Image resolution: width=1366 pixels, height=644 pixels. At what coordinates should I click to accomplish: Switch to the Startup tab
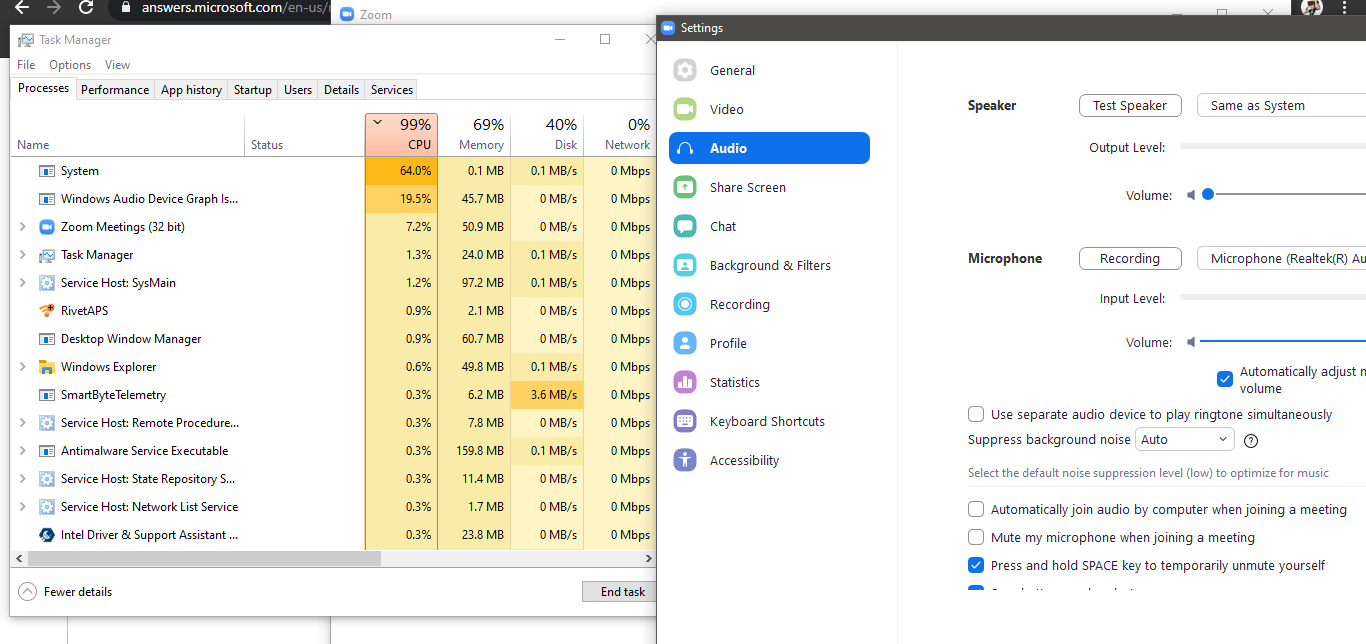tap(253, 90)
